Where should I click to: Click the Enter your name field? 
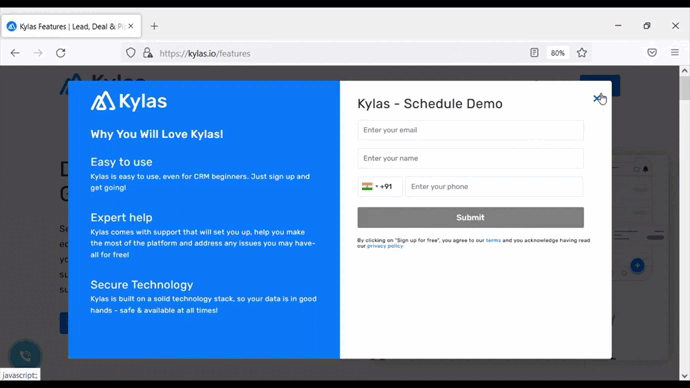point(470,158)
